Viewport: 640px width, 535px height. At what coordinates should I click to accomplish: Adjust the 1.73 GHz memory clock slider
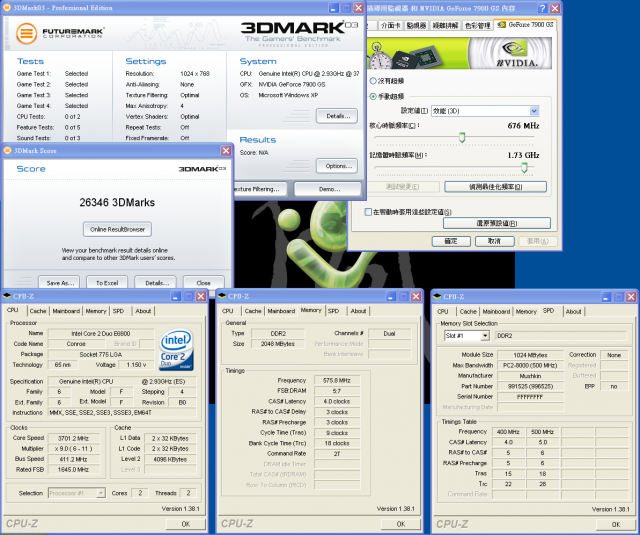click(524, 167)
